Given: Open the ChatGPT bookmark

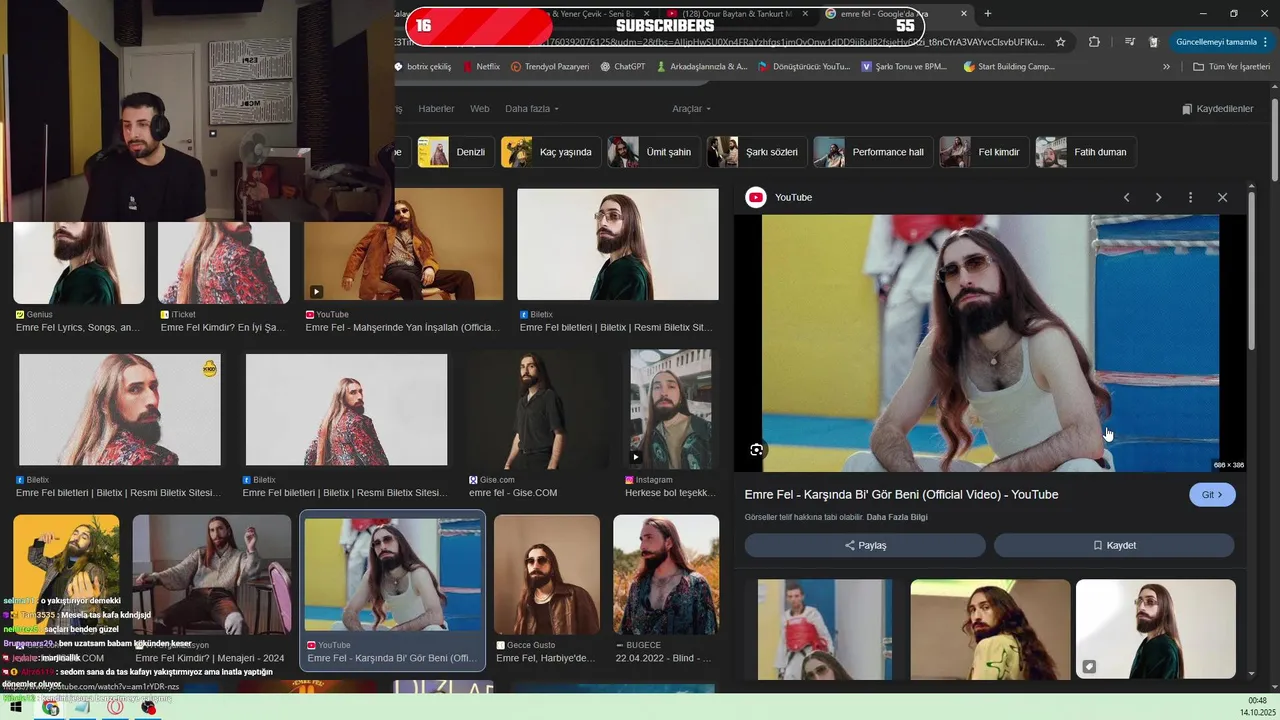Looking at the screenshot, I should pyautogui.click(x=623, y=67).
